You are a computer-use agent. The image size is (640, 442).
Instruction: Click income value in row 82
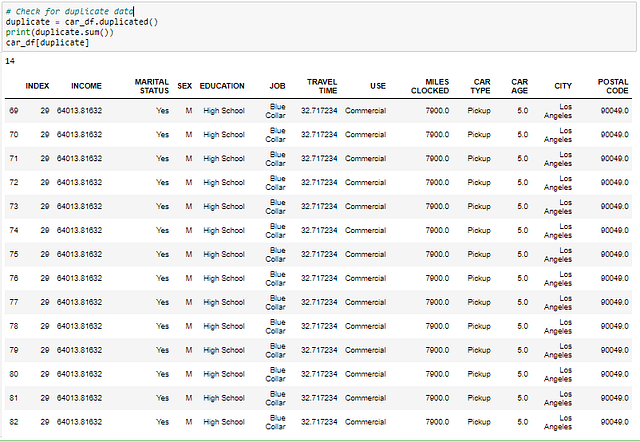79,422
